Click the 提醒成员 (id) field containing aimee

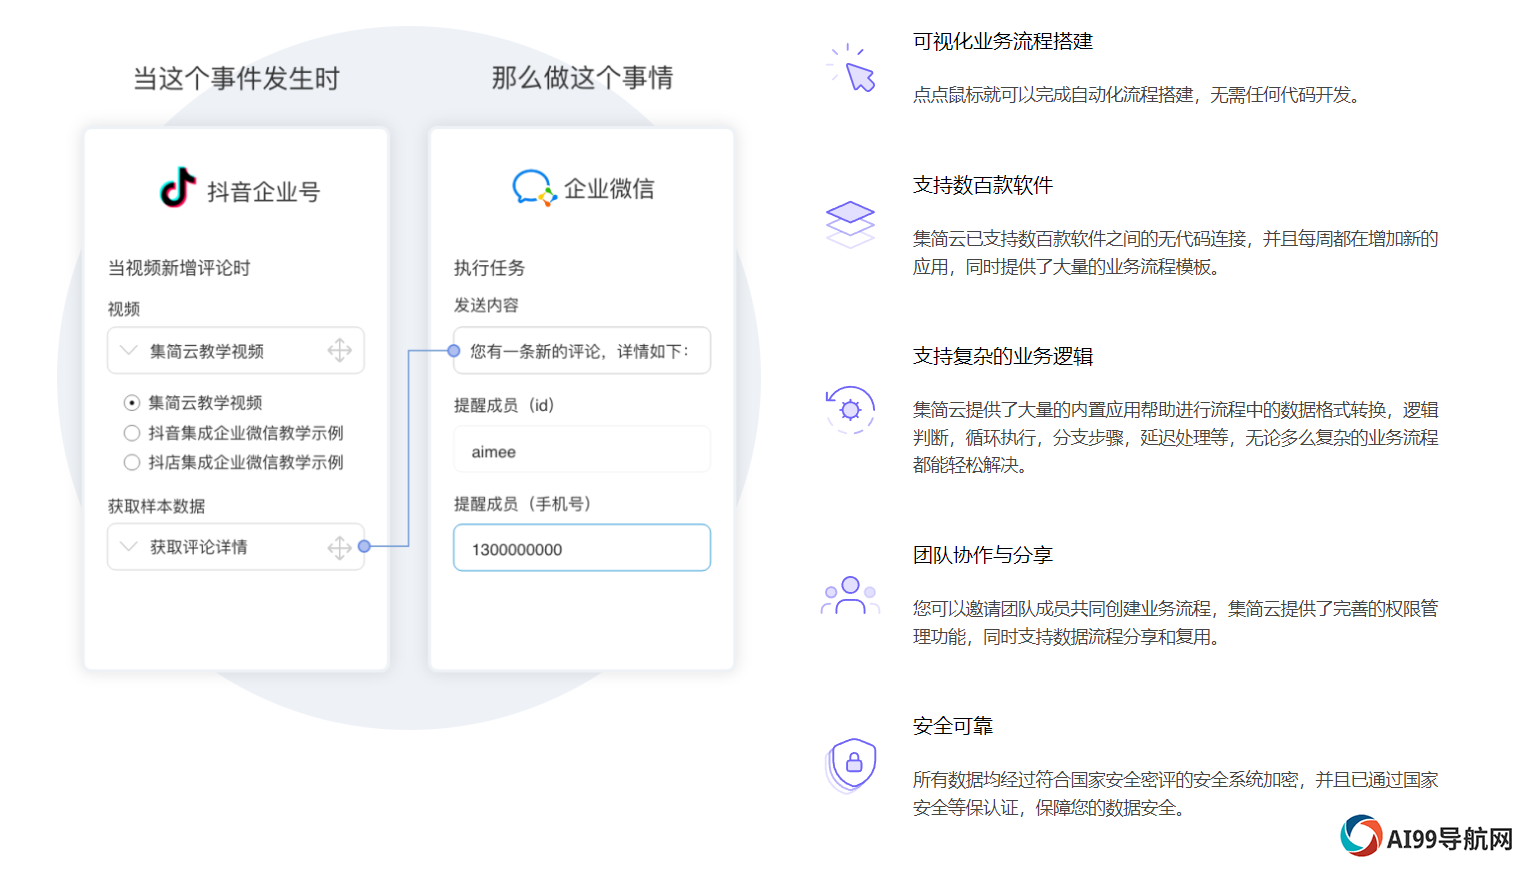582,450
